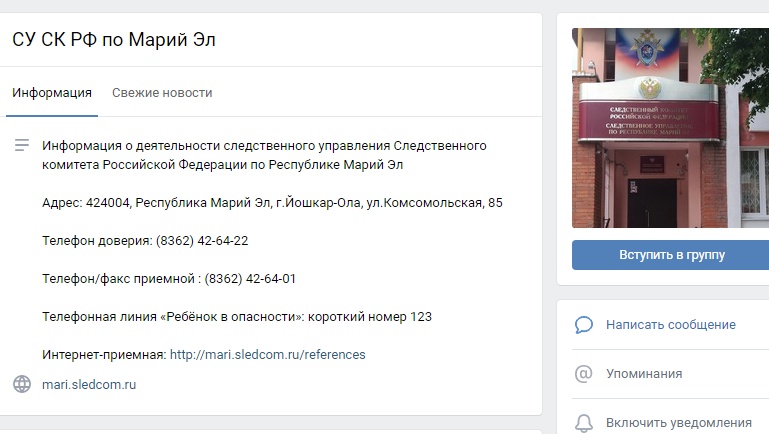Click Написать сообщение
769x434 pixels.
pyautogui.click(x=670, y=325)
